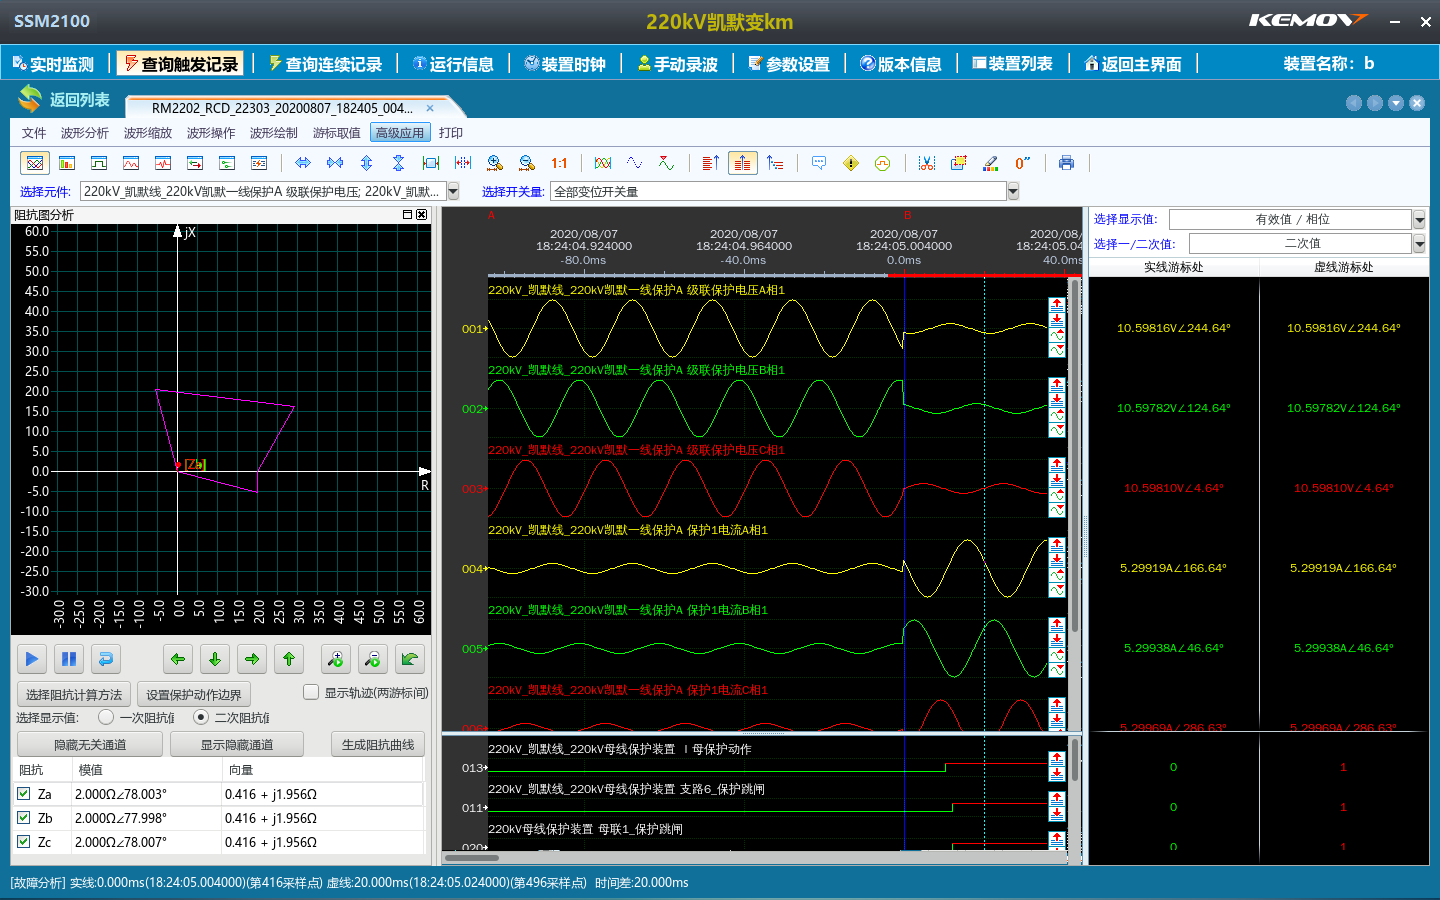The image size is (1440, 900).
Task: Expand the 选择元件 dropdown
Action: 453,191
